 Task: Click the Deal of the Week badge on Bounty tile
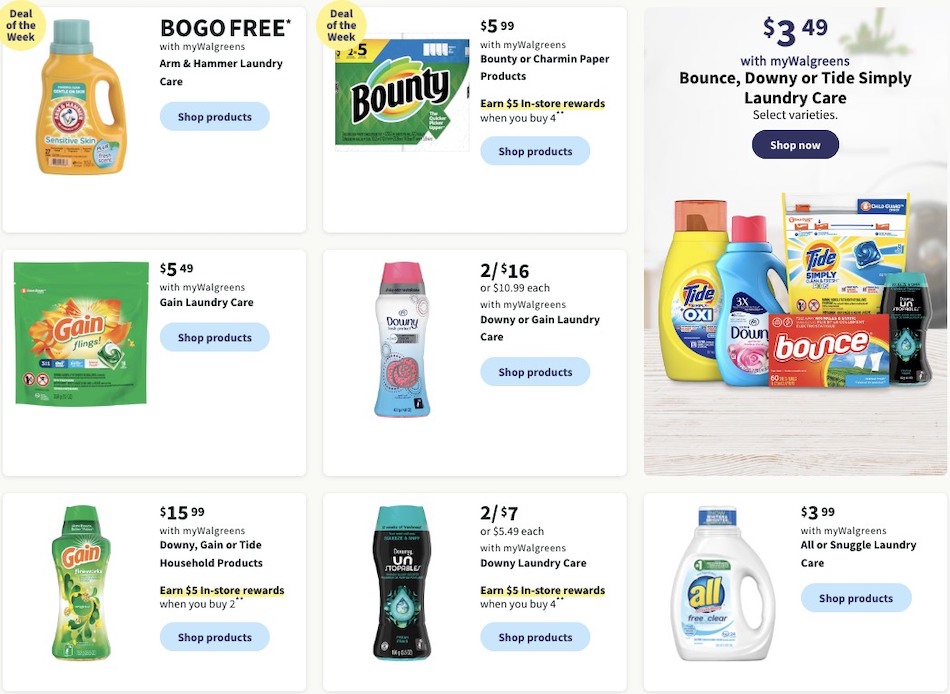[343, 26]
